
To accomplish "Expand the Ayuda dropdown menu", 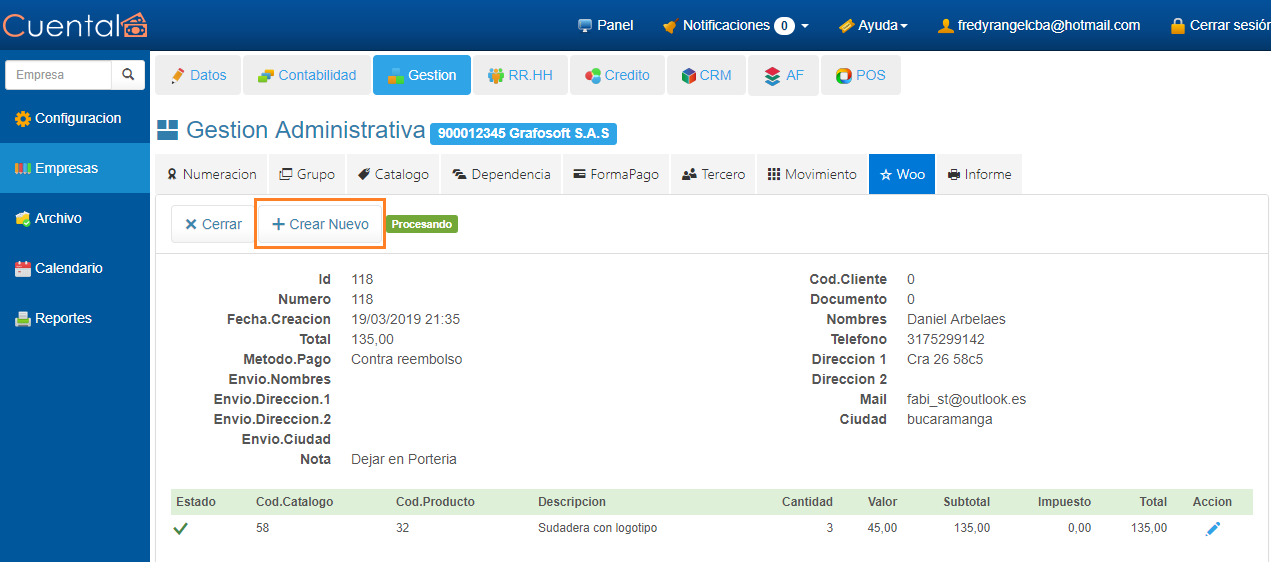I will click(872, 25).
